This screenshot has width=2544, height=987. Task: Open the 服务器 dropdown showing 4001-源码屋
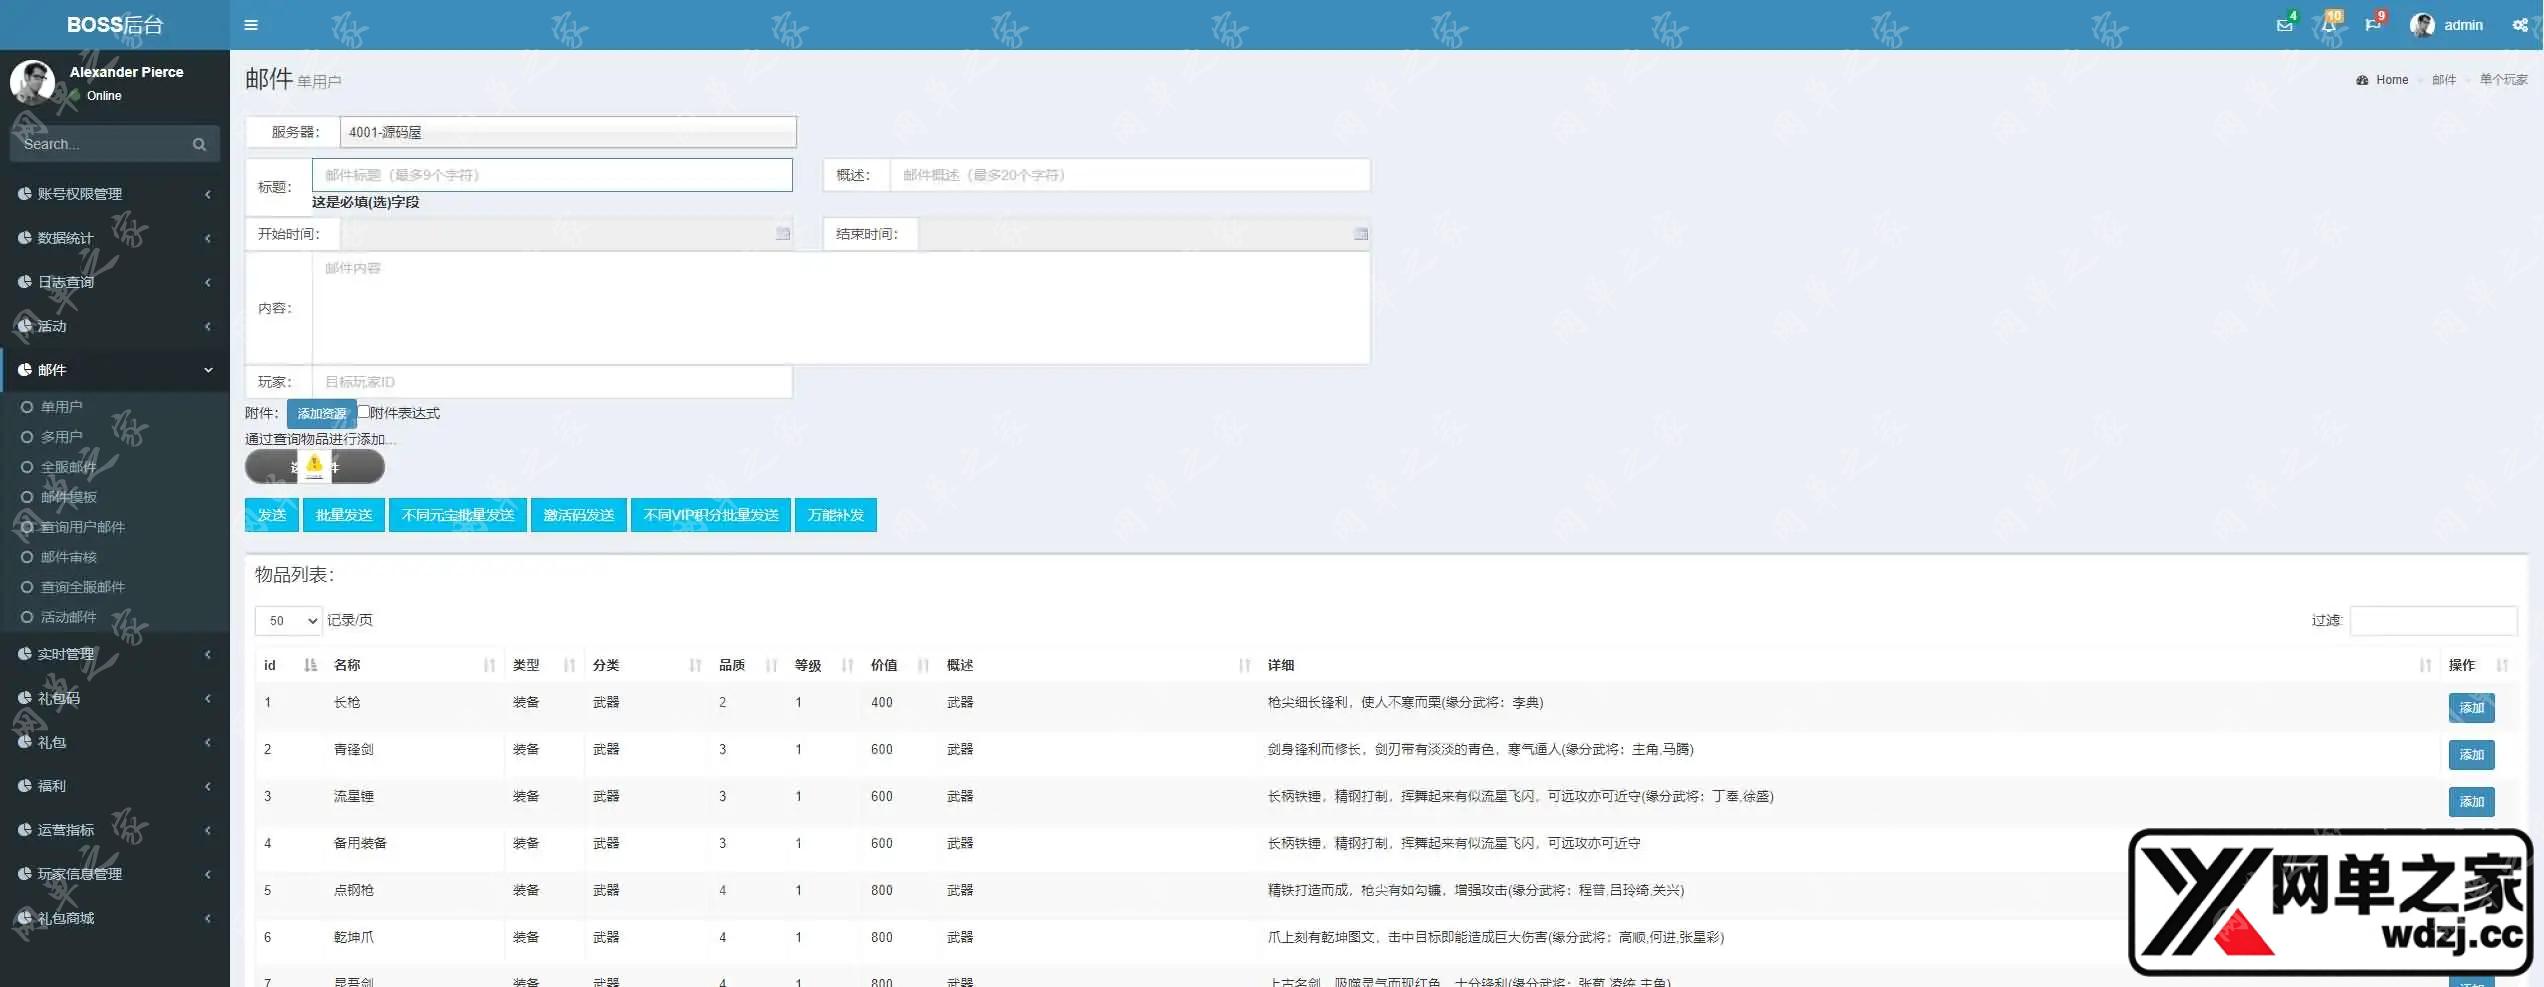[x=566, y=131]
